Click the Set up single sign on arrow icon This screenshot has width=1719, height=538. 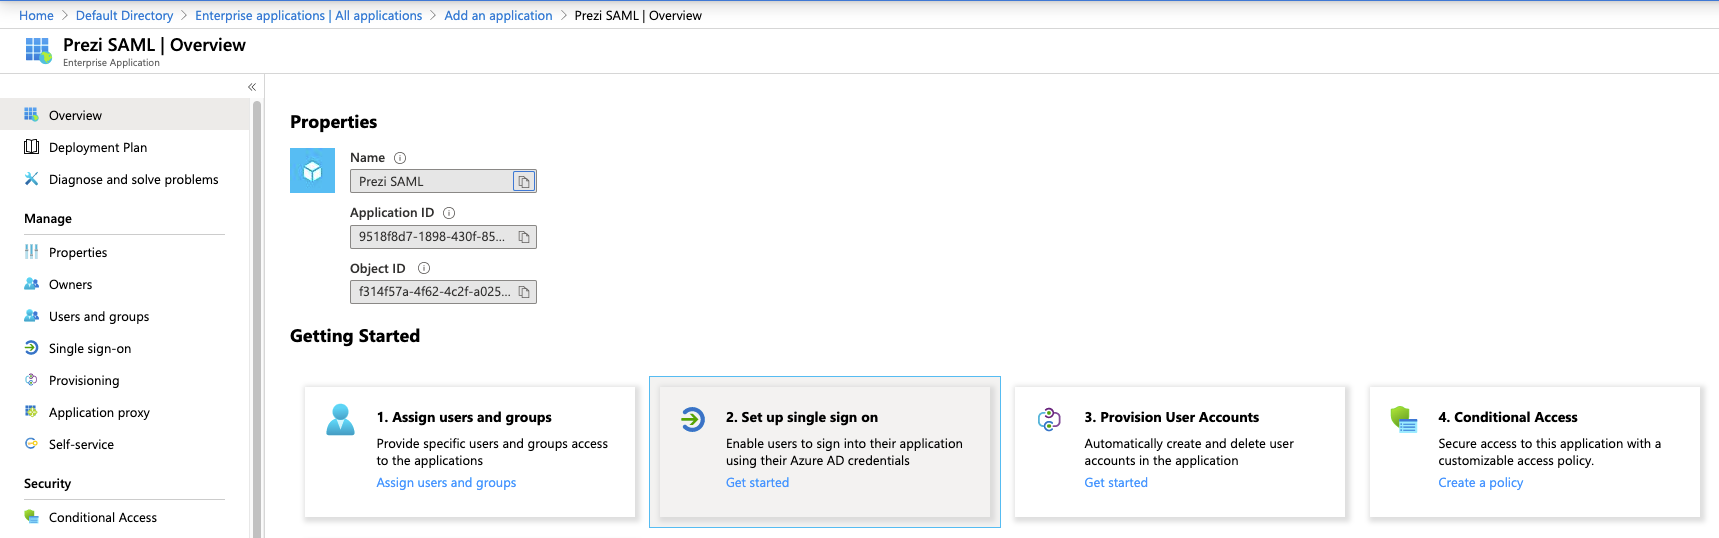click(693, 419)
